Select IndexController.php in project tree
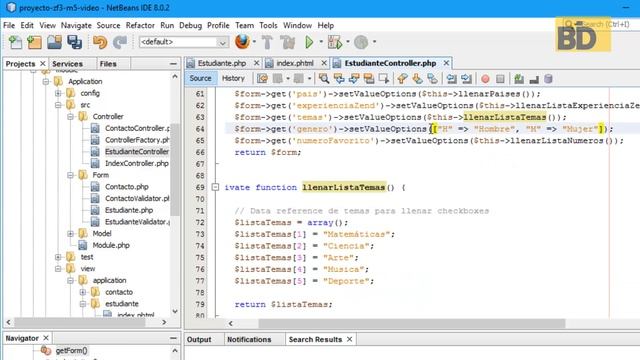Image resolution: width=640 pixels, height=360 pixels. 137,163
